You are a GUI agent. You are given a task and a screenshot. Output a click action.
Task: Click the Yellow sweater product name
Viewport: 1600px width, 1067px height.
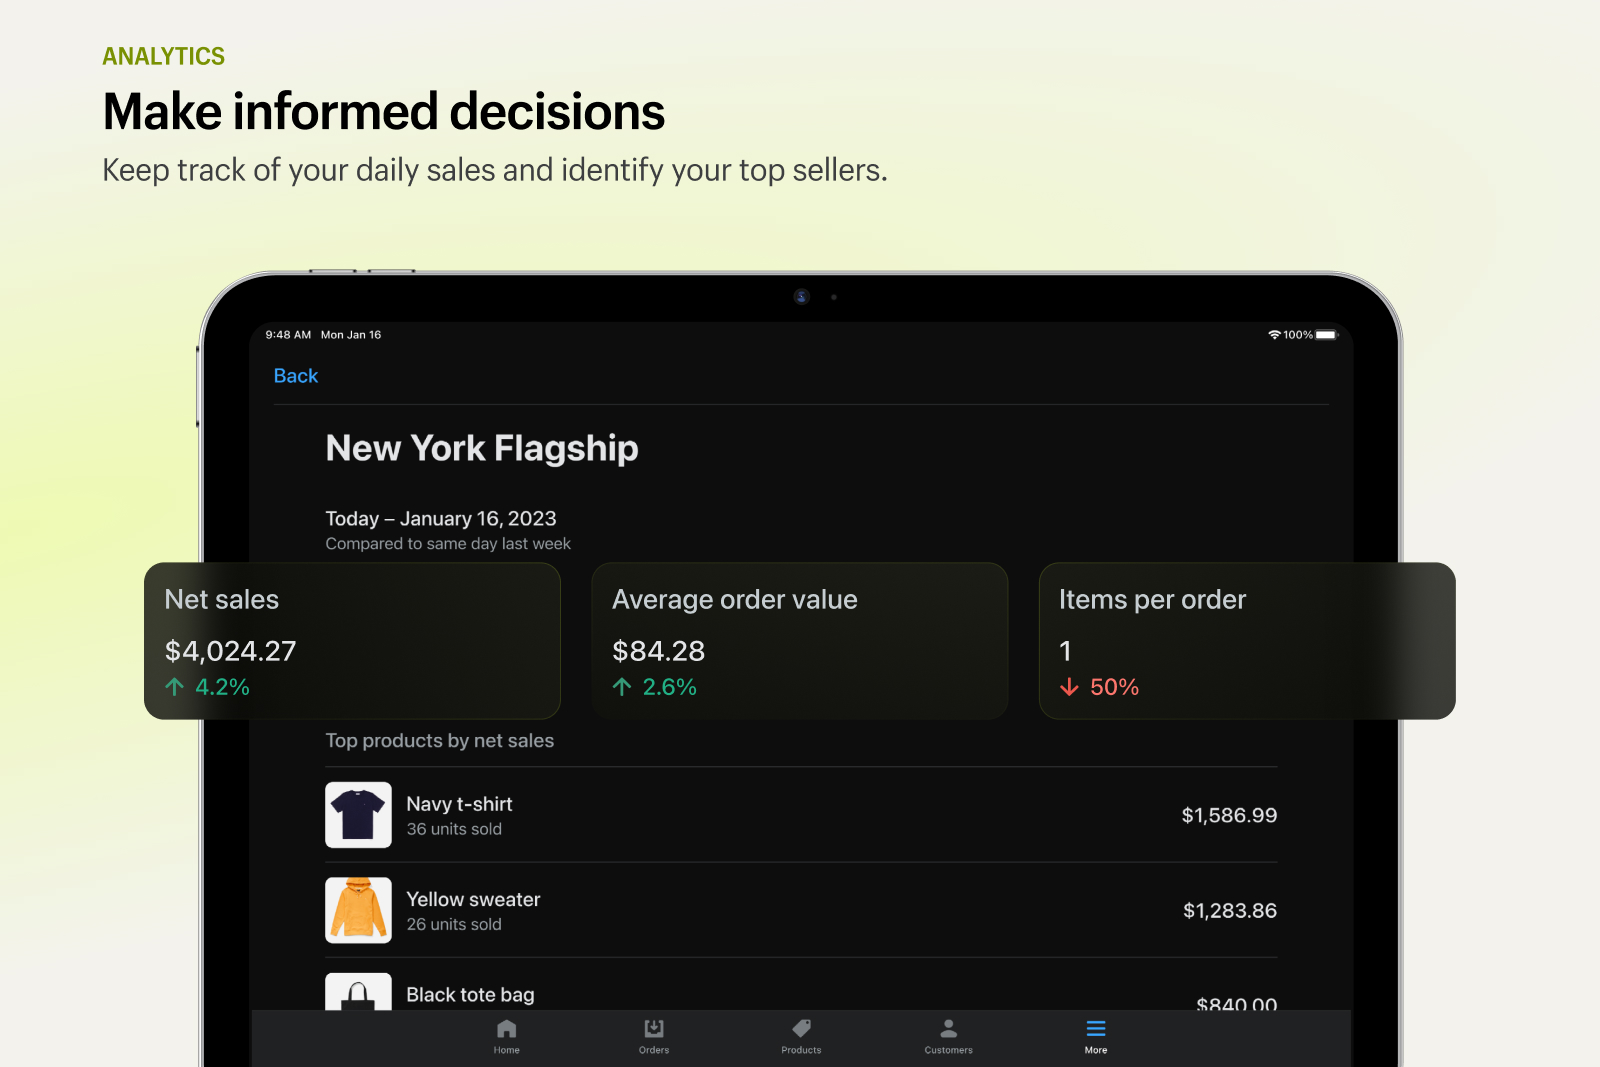[473, 899]
